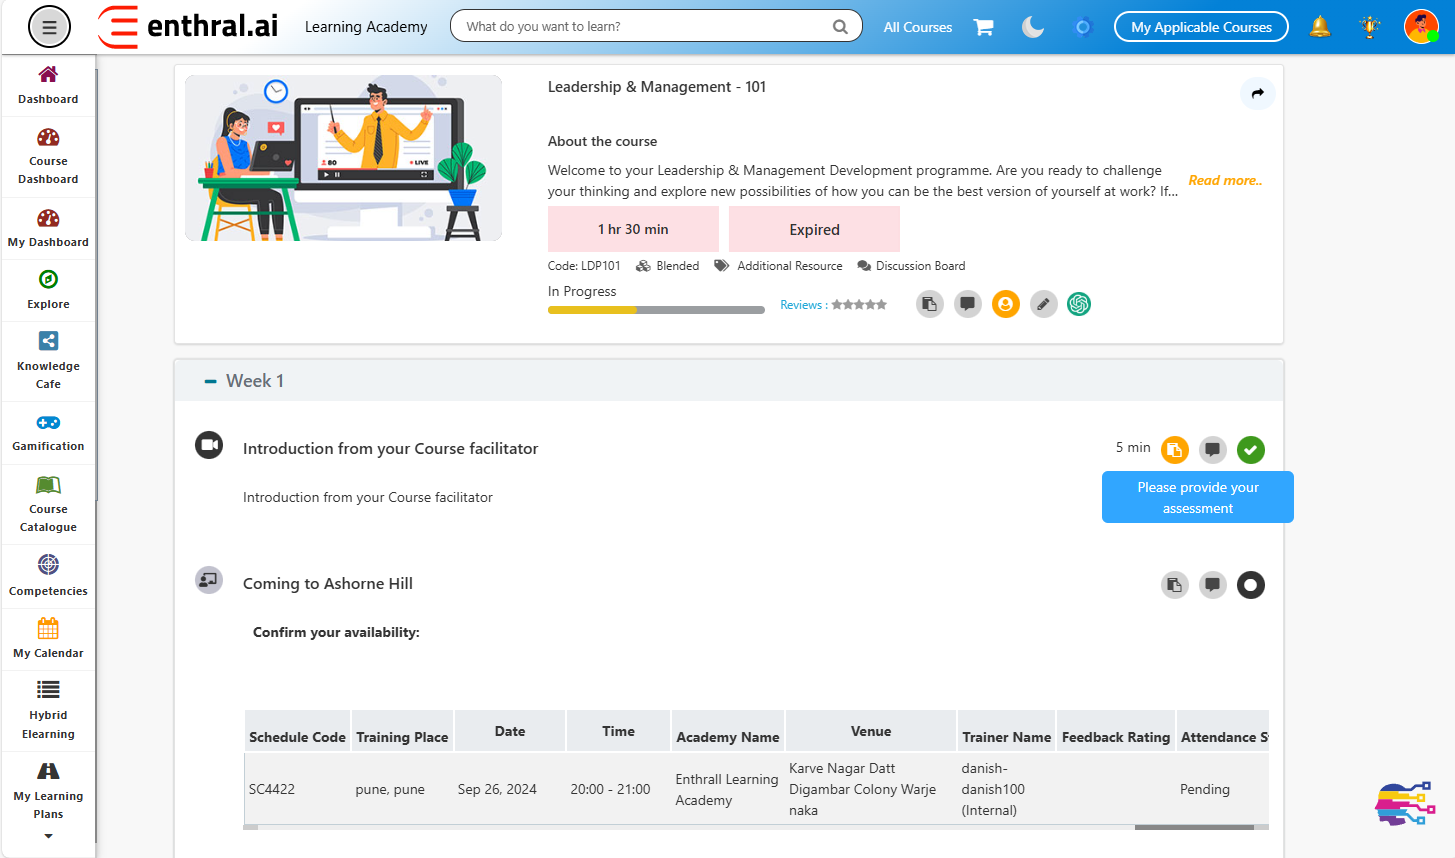Click the pencil edit icon near course reviews
Viewport: 1455px width, 858px height.
[1043, 303]
